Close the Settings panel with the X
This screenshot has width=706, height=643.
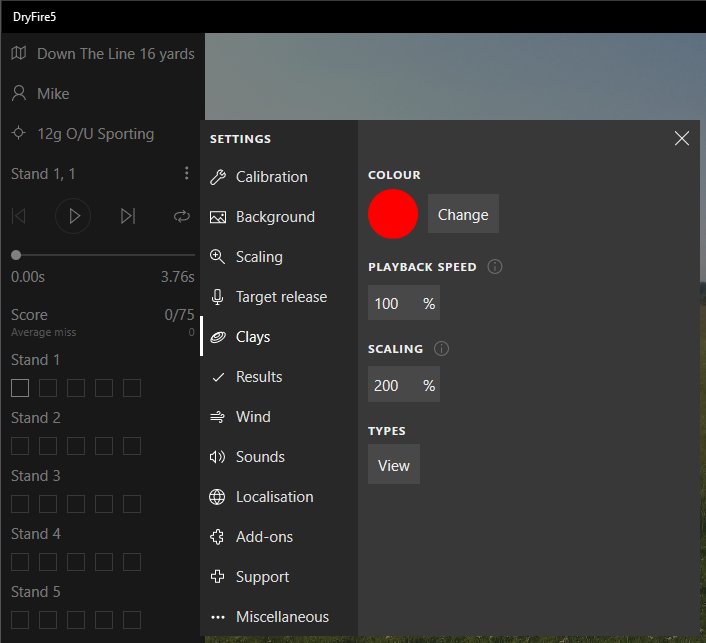coord(682,139)
